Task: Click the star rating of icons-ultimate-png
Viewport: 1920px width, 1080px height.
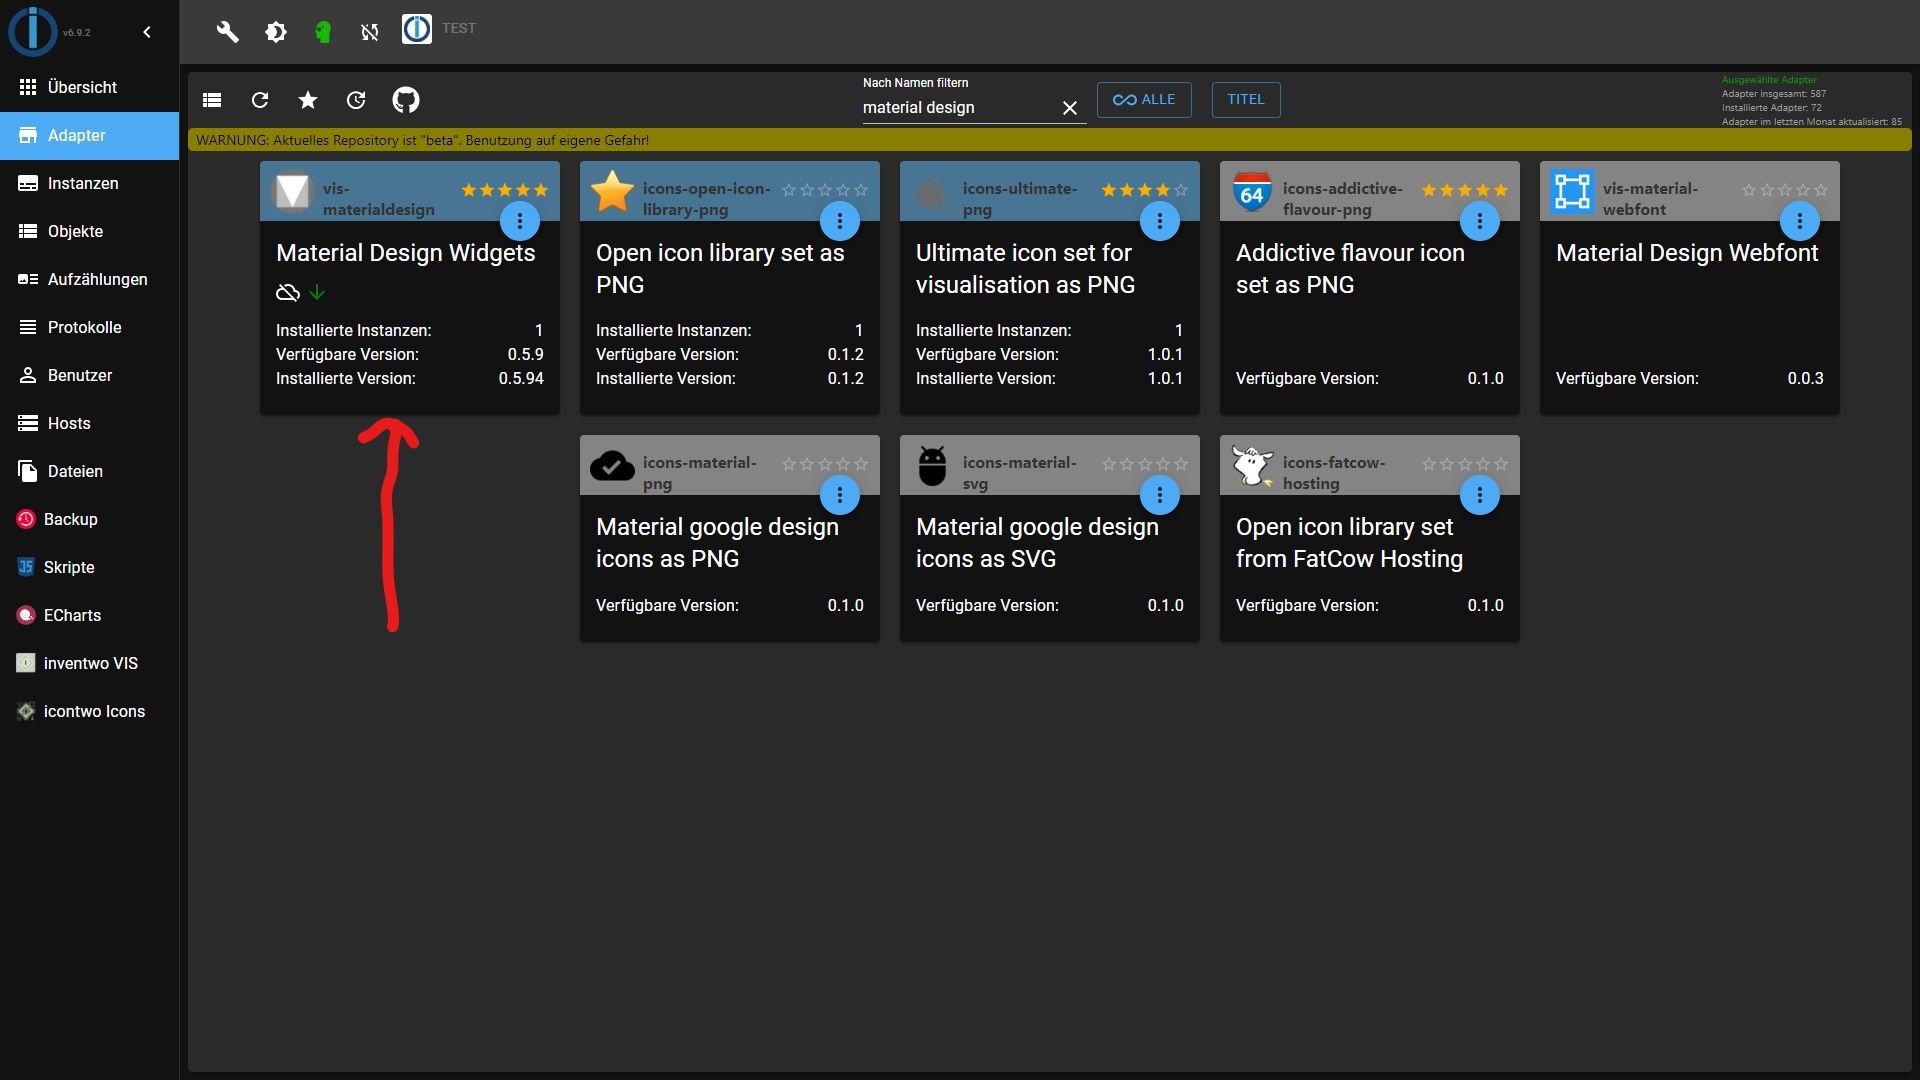Action: (1145, 190)
